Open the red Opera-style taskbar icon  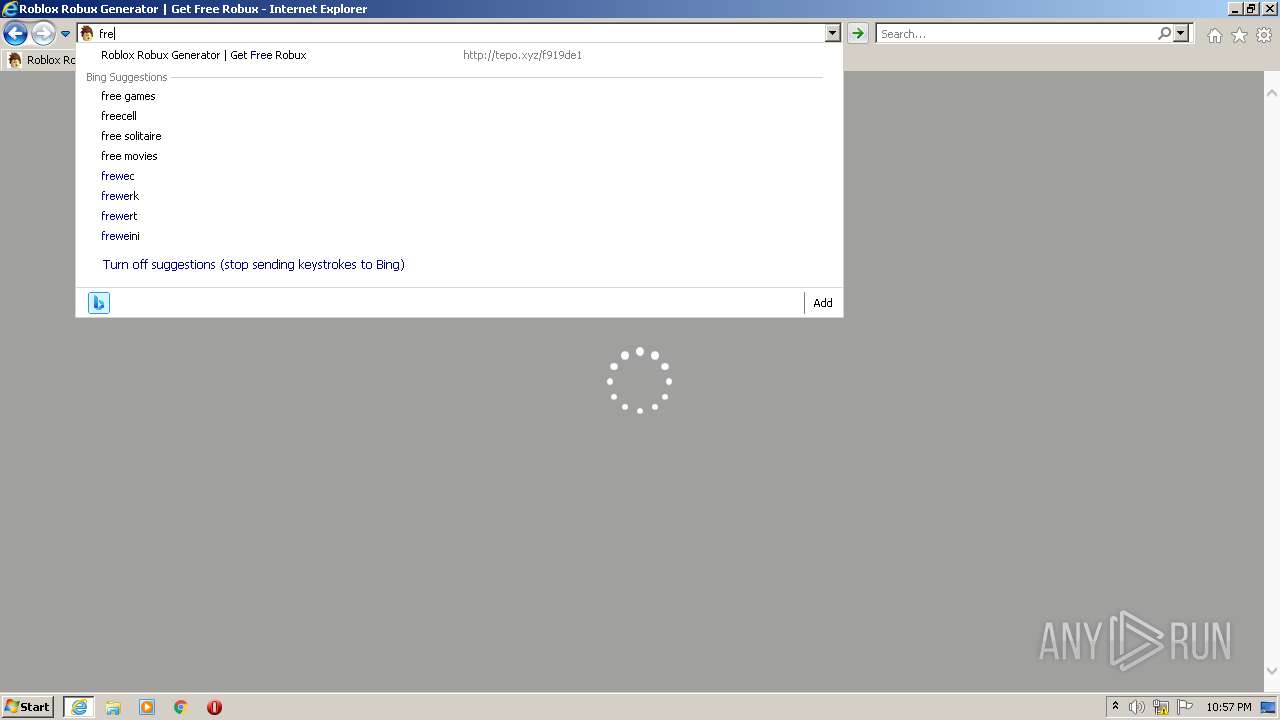(214, 707)
